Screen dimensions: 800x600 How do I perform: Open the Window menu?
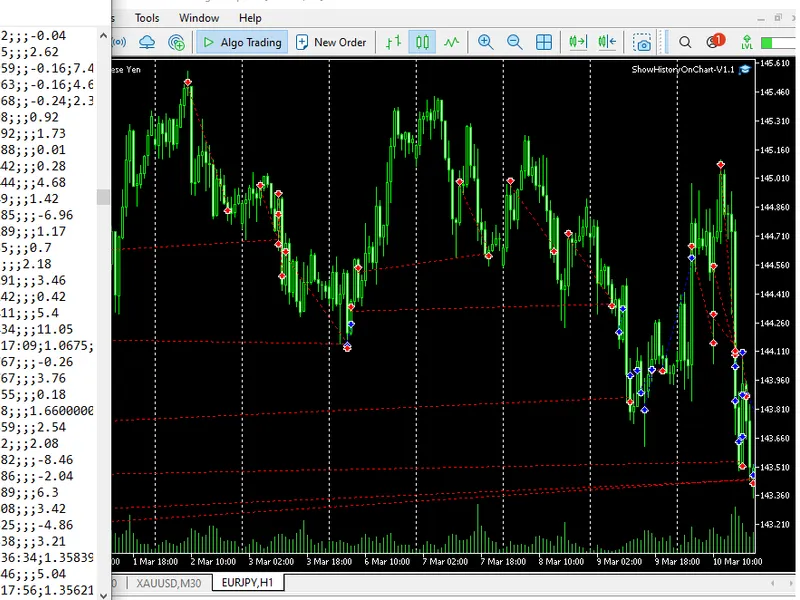(199, 18)
